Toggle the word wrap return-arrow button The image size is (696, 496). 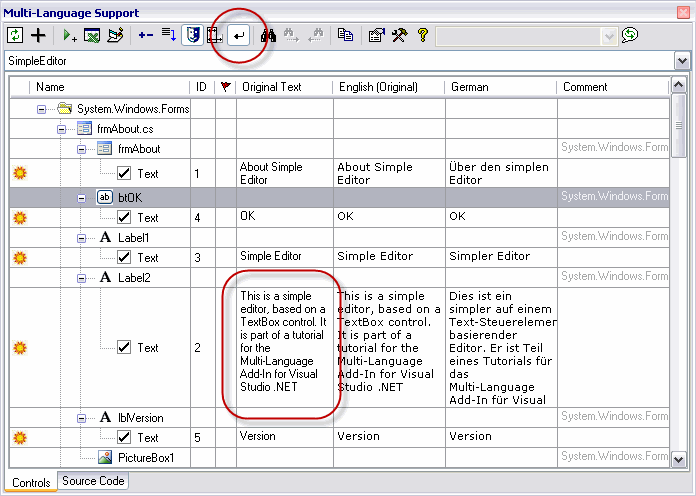point(238,35)
